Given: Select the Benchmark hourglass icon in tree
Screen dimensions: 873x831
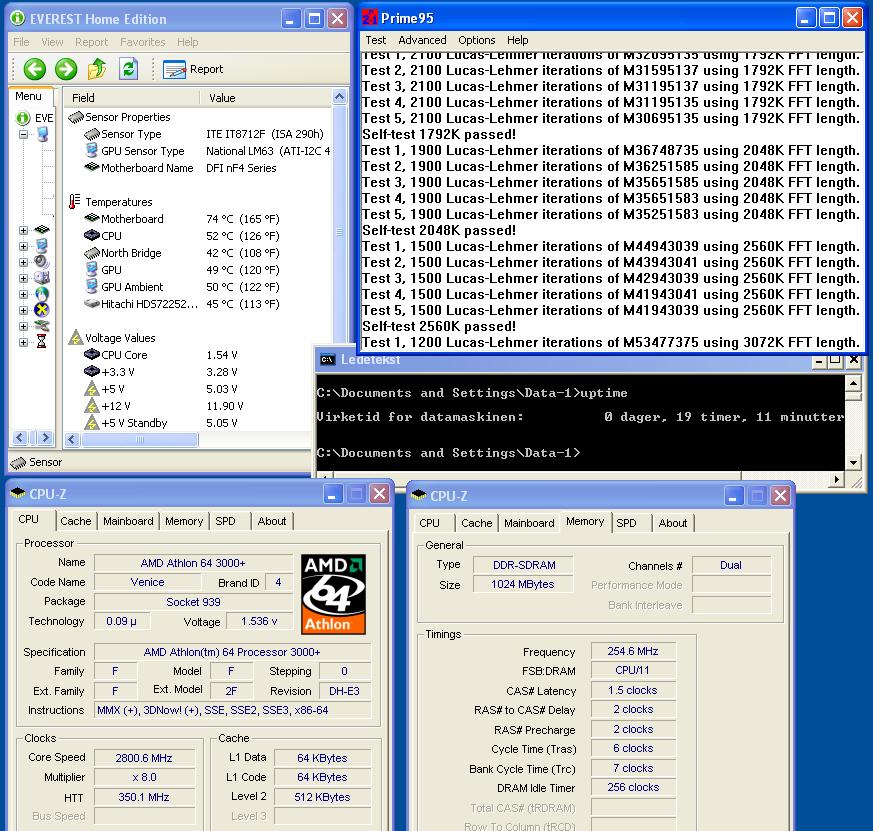Looking at the screenshot, I should (x=42, y=341).
